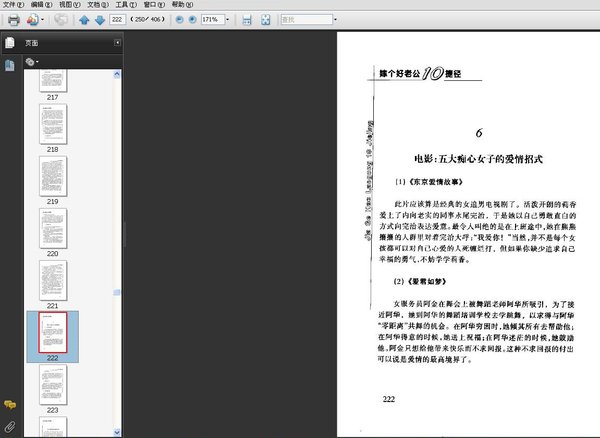Click the page number field showing 222
Viewport: 600px width, 438px height.
pyautogui.click(x=117, y=19)
